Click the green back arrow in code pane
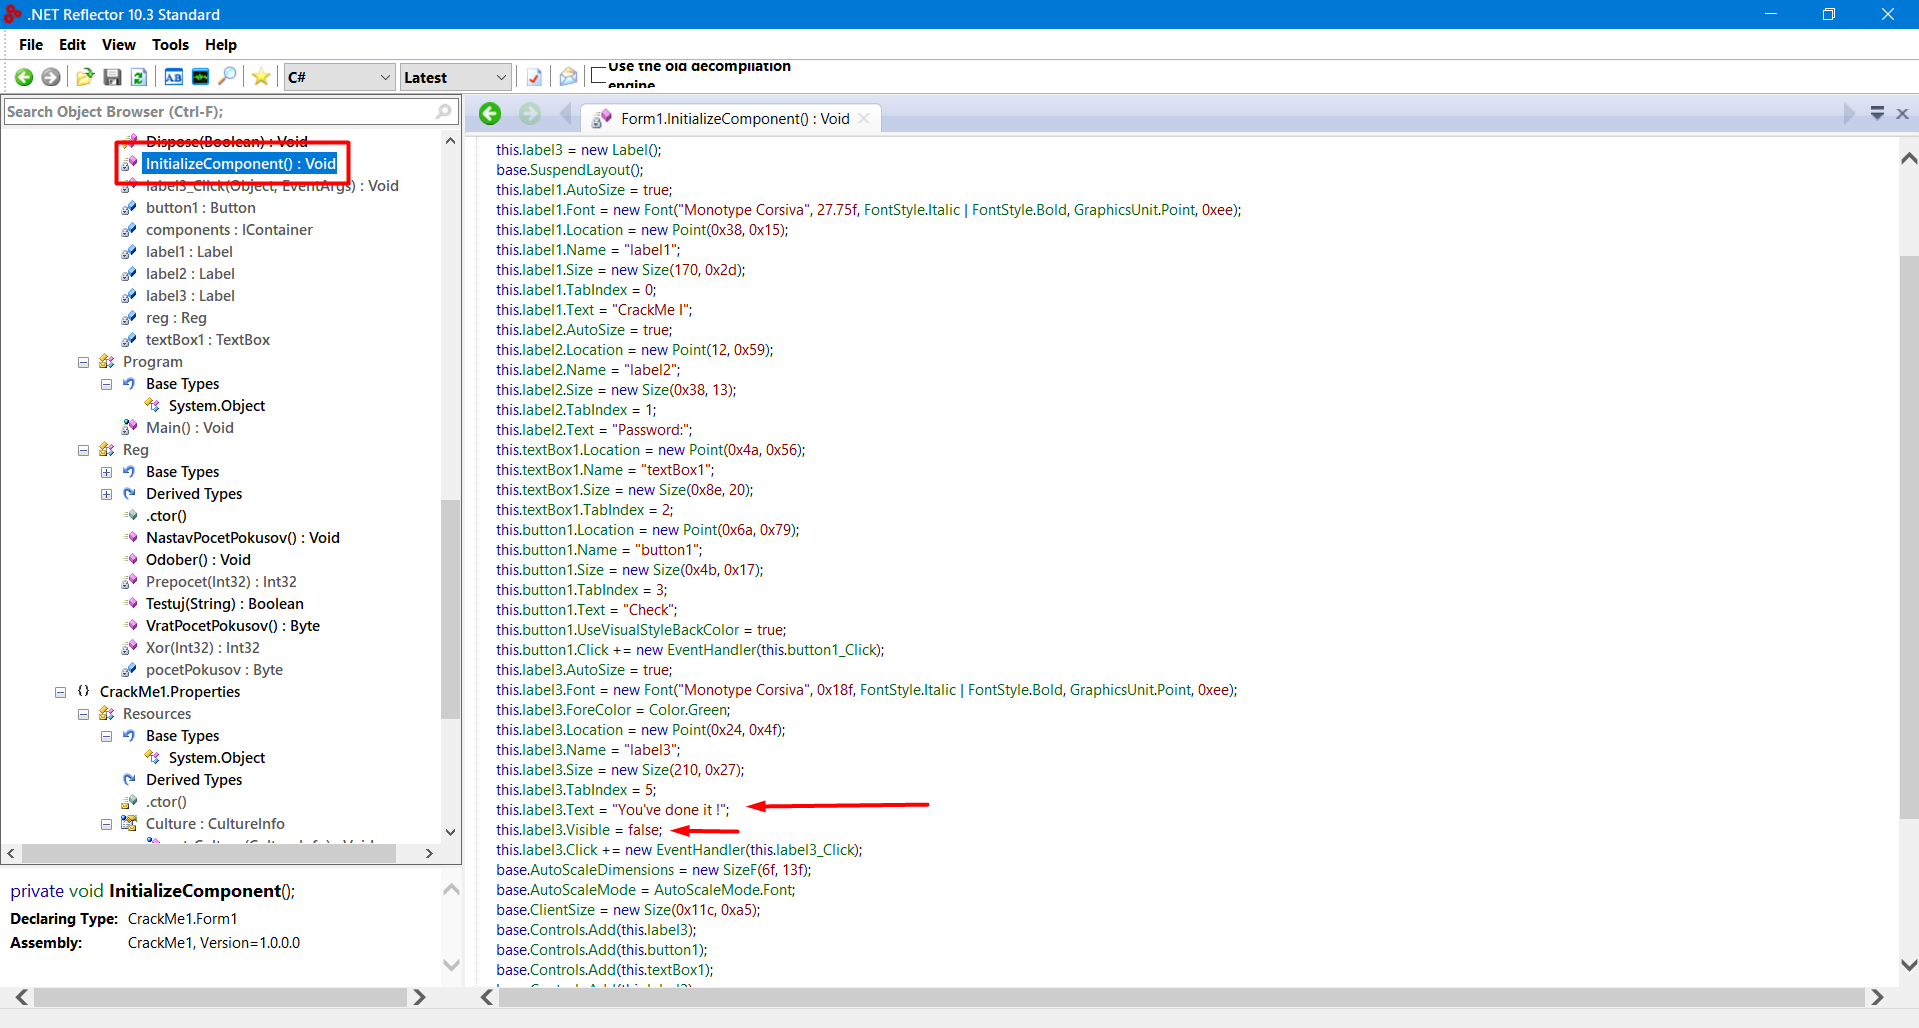1919x1028 pixels. (x=490, y=114)
